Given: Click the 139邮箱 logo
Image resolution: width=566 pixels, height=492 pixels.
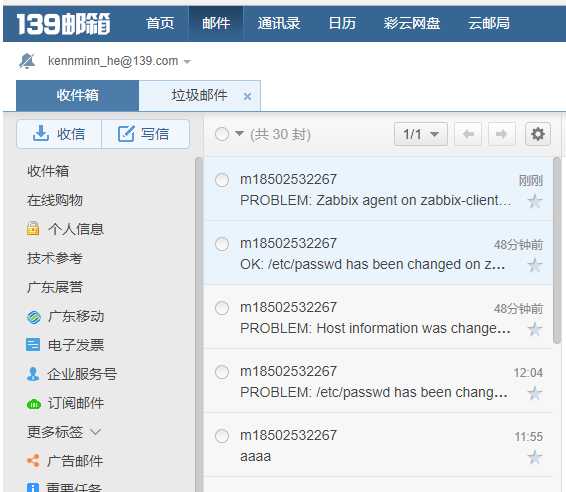Looking at the screenshot, I should [x=64, y=24].
